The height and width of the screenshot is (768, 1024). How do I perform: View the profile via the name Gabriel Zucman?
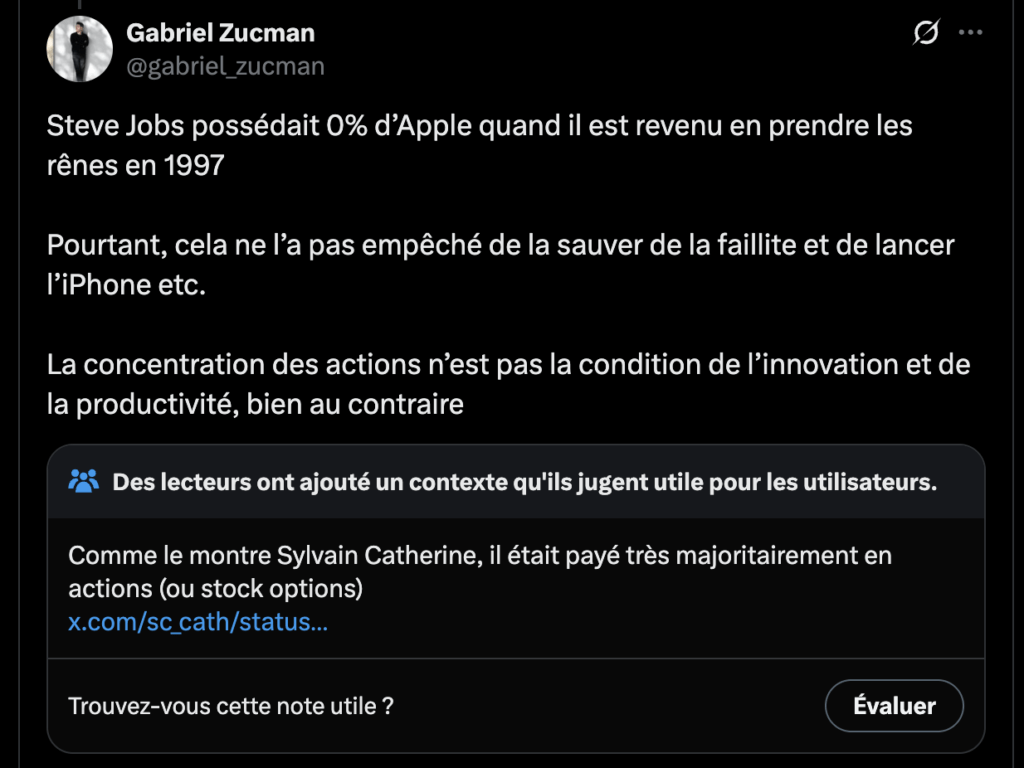pos(219,32)
